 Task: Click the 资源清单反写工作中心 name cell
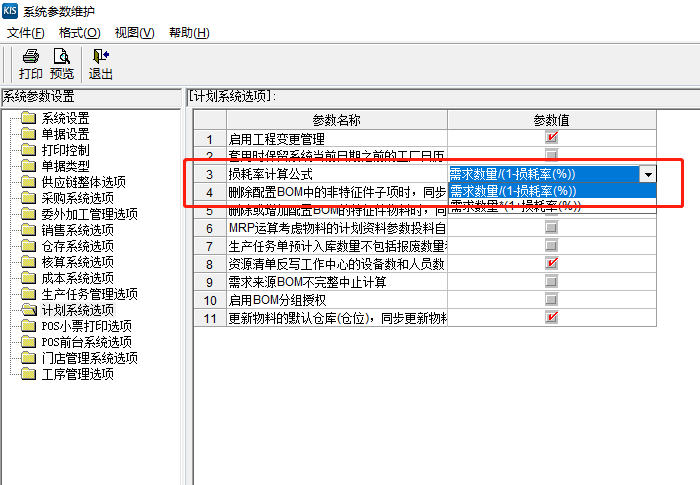coord(337,264)
